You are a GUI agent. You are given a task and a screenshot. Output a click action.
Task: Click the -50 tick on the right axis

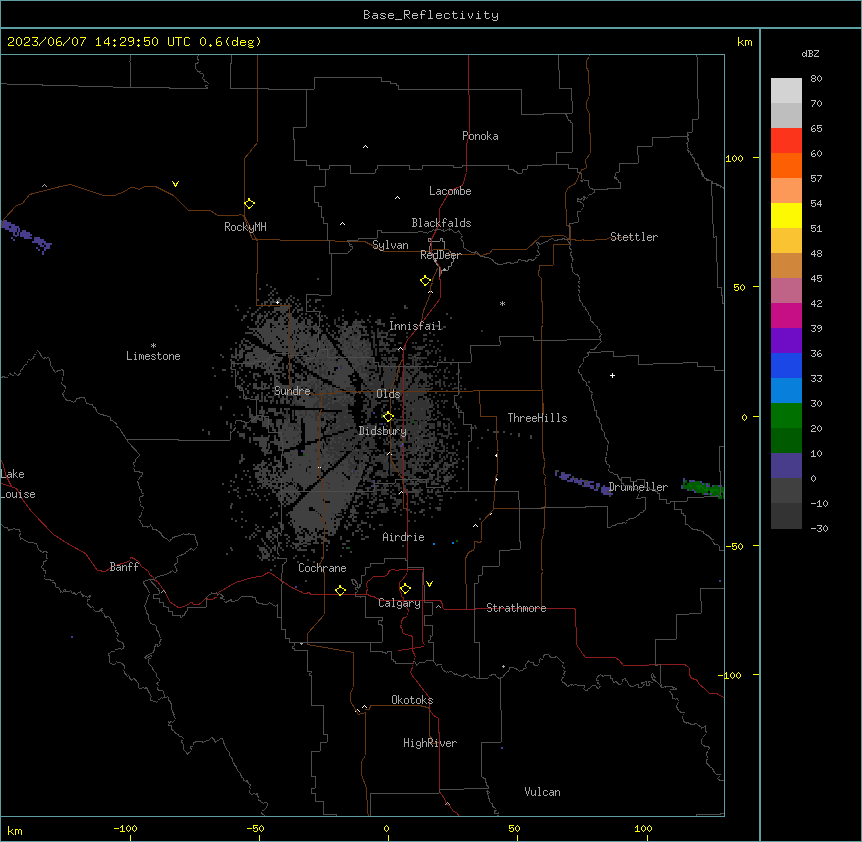(734, 546)
